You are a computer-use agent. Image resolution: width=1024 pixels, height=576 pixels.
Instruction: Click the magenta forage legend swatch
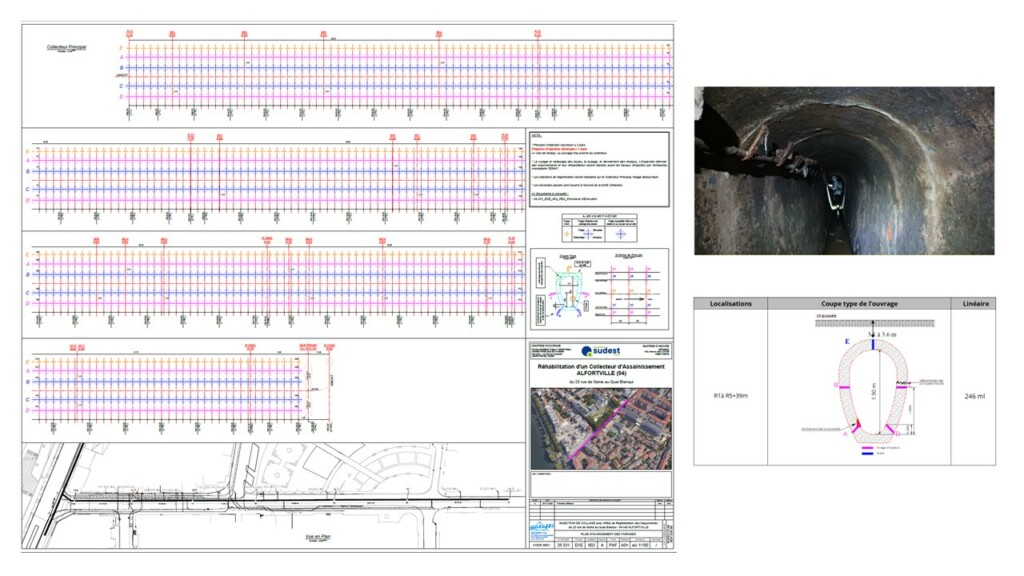coord(866,446)
